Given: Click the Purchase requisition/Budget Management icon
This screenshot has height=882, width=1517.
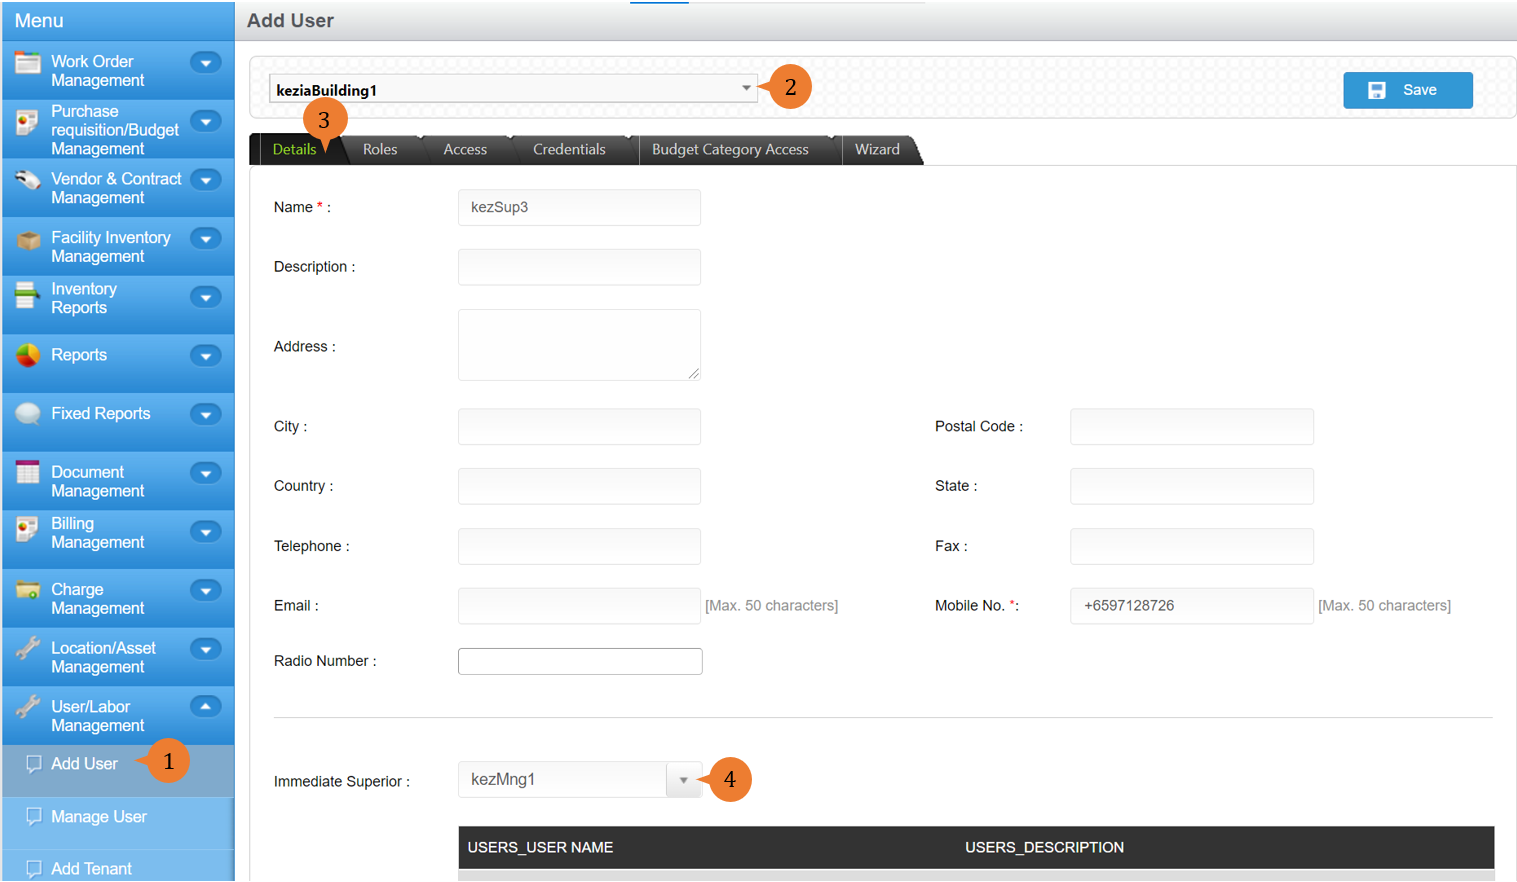Looking at the screenshot, I should pos(28,123).
